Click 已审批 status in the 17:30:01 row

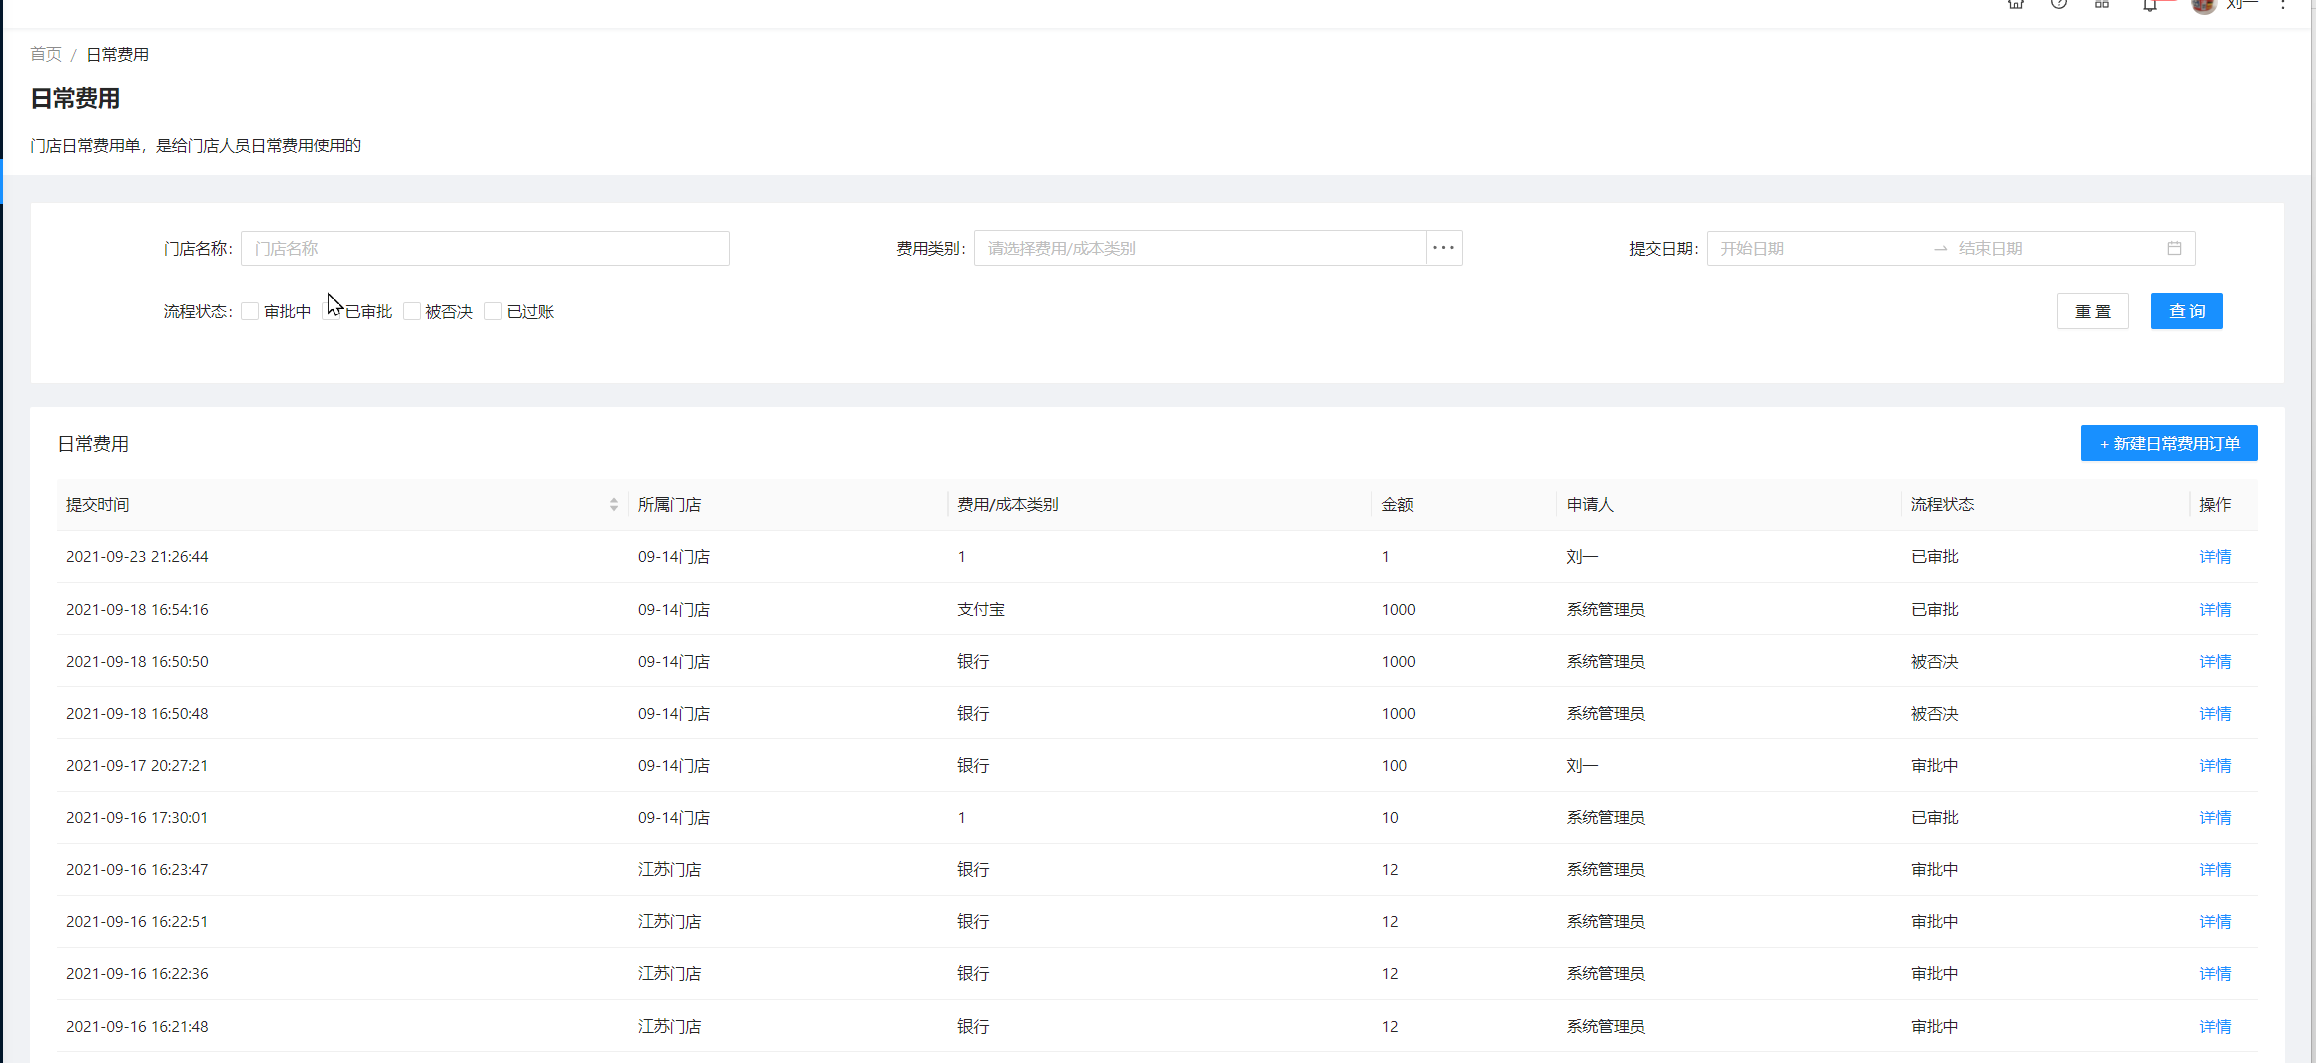pos(1934,817)
